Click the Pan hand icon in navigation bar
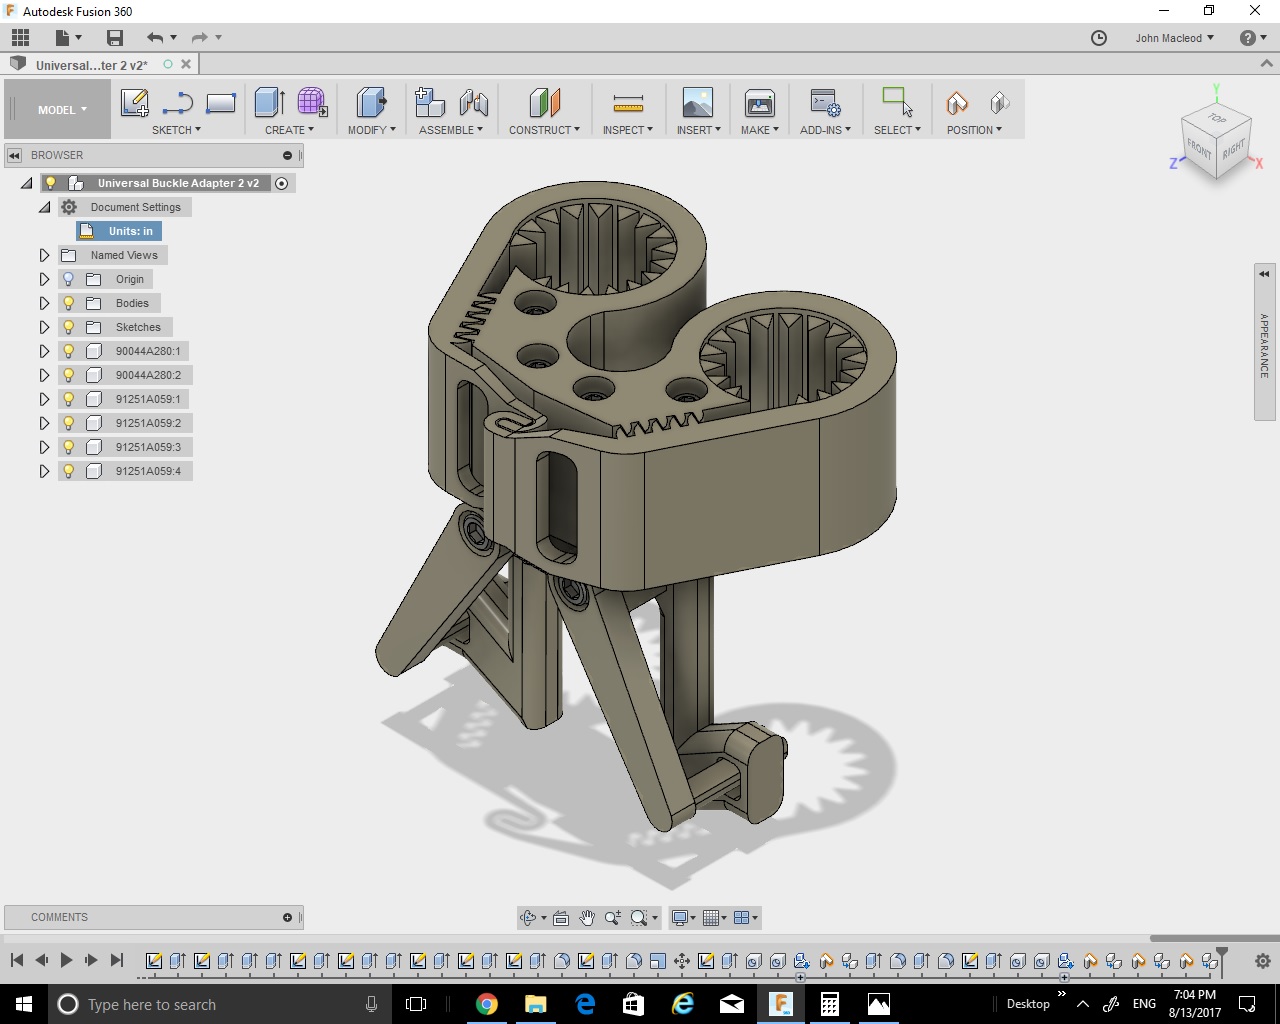 click(587, 918)
